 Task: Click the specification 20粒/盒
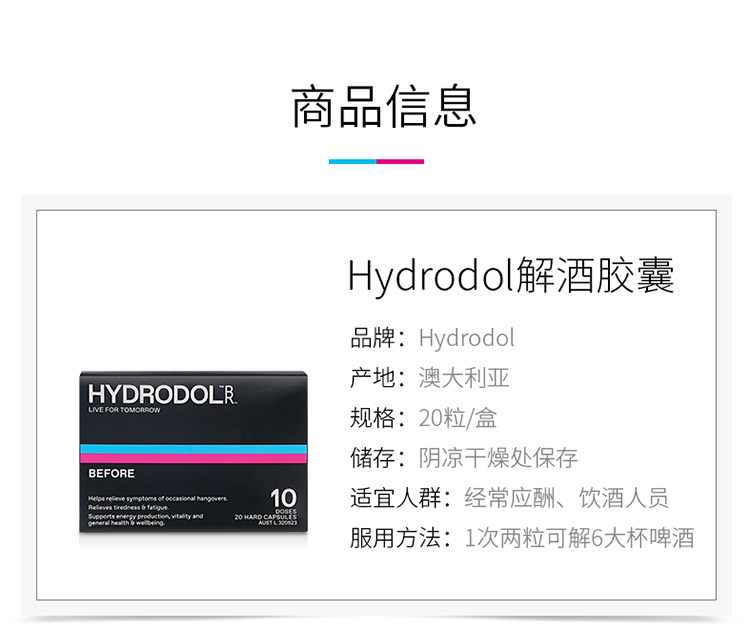457,418
